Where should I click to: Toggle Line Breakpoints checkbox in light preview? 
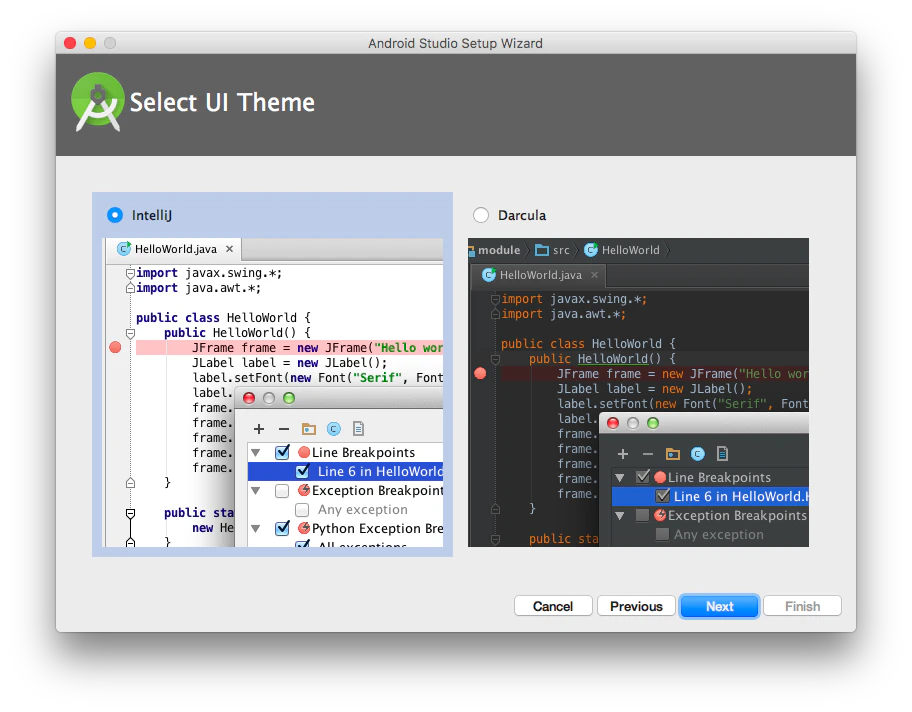282,452
